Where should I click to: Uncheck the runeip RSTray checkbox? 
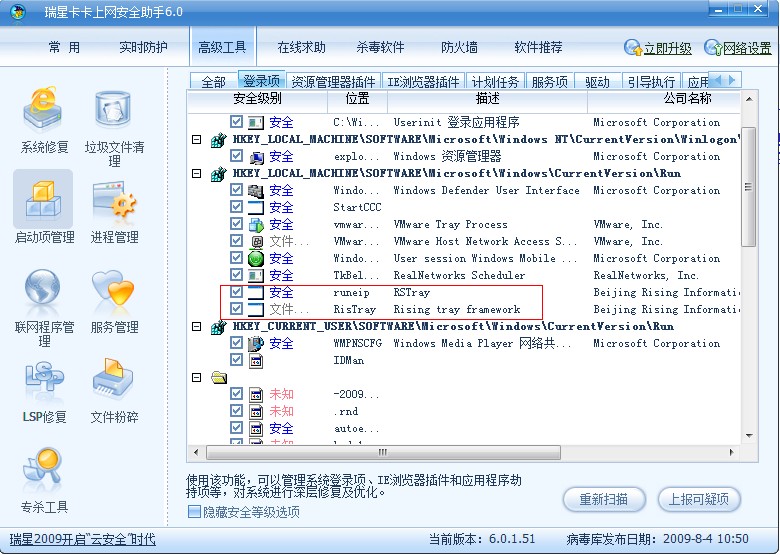pos(236,292)
